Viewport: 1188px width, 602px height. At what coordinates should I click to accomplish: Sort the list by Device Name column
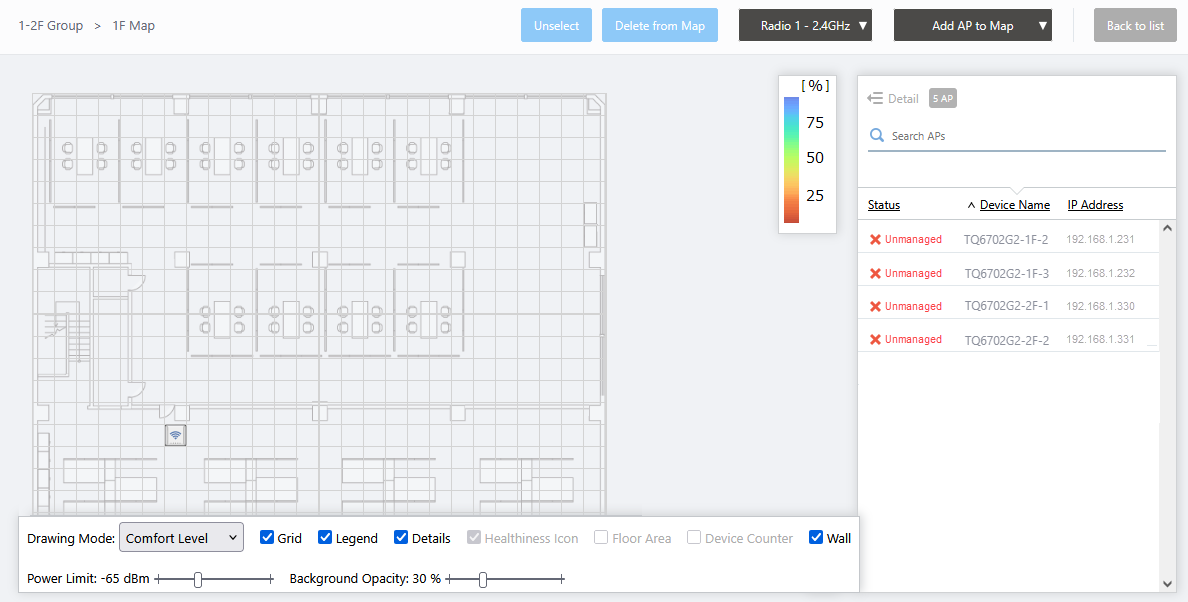[x=1014, y=205]
